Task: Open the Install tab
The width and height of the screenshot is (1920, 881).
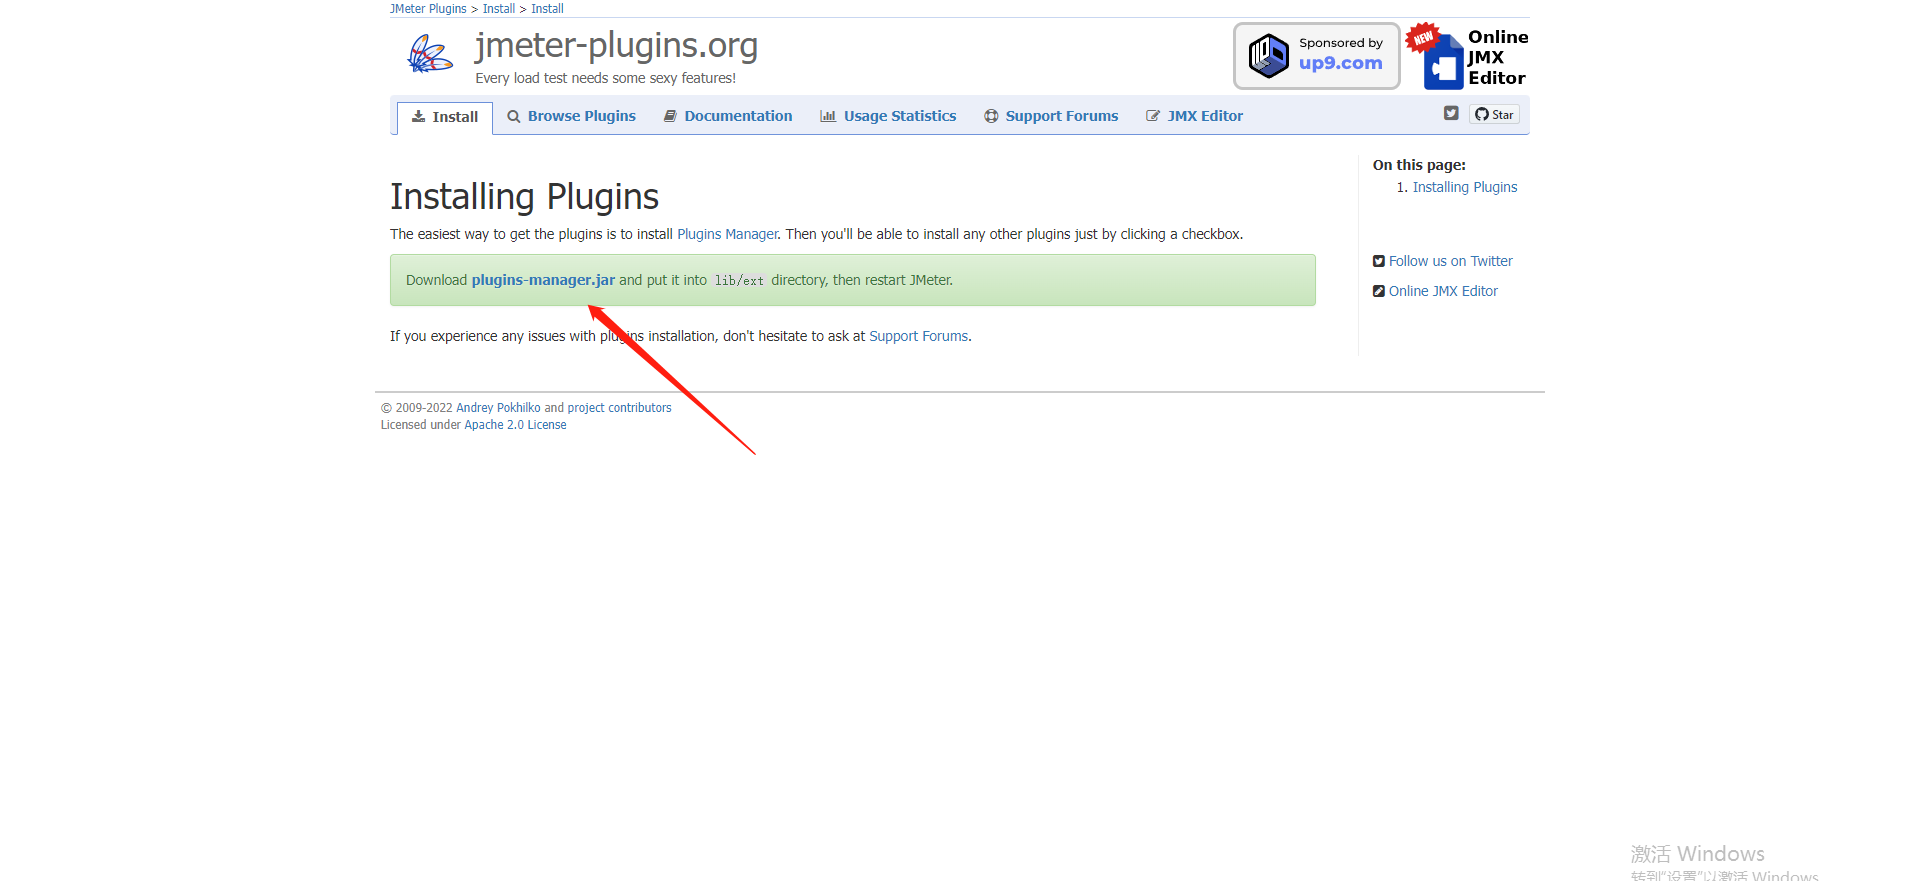Action: click(x=445, y=117)
